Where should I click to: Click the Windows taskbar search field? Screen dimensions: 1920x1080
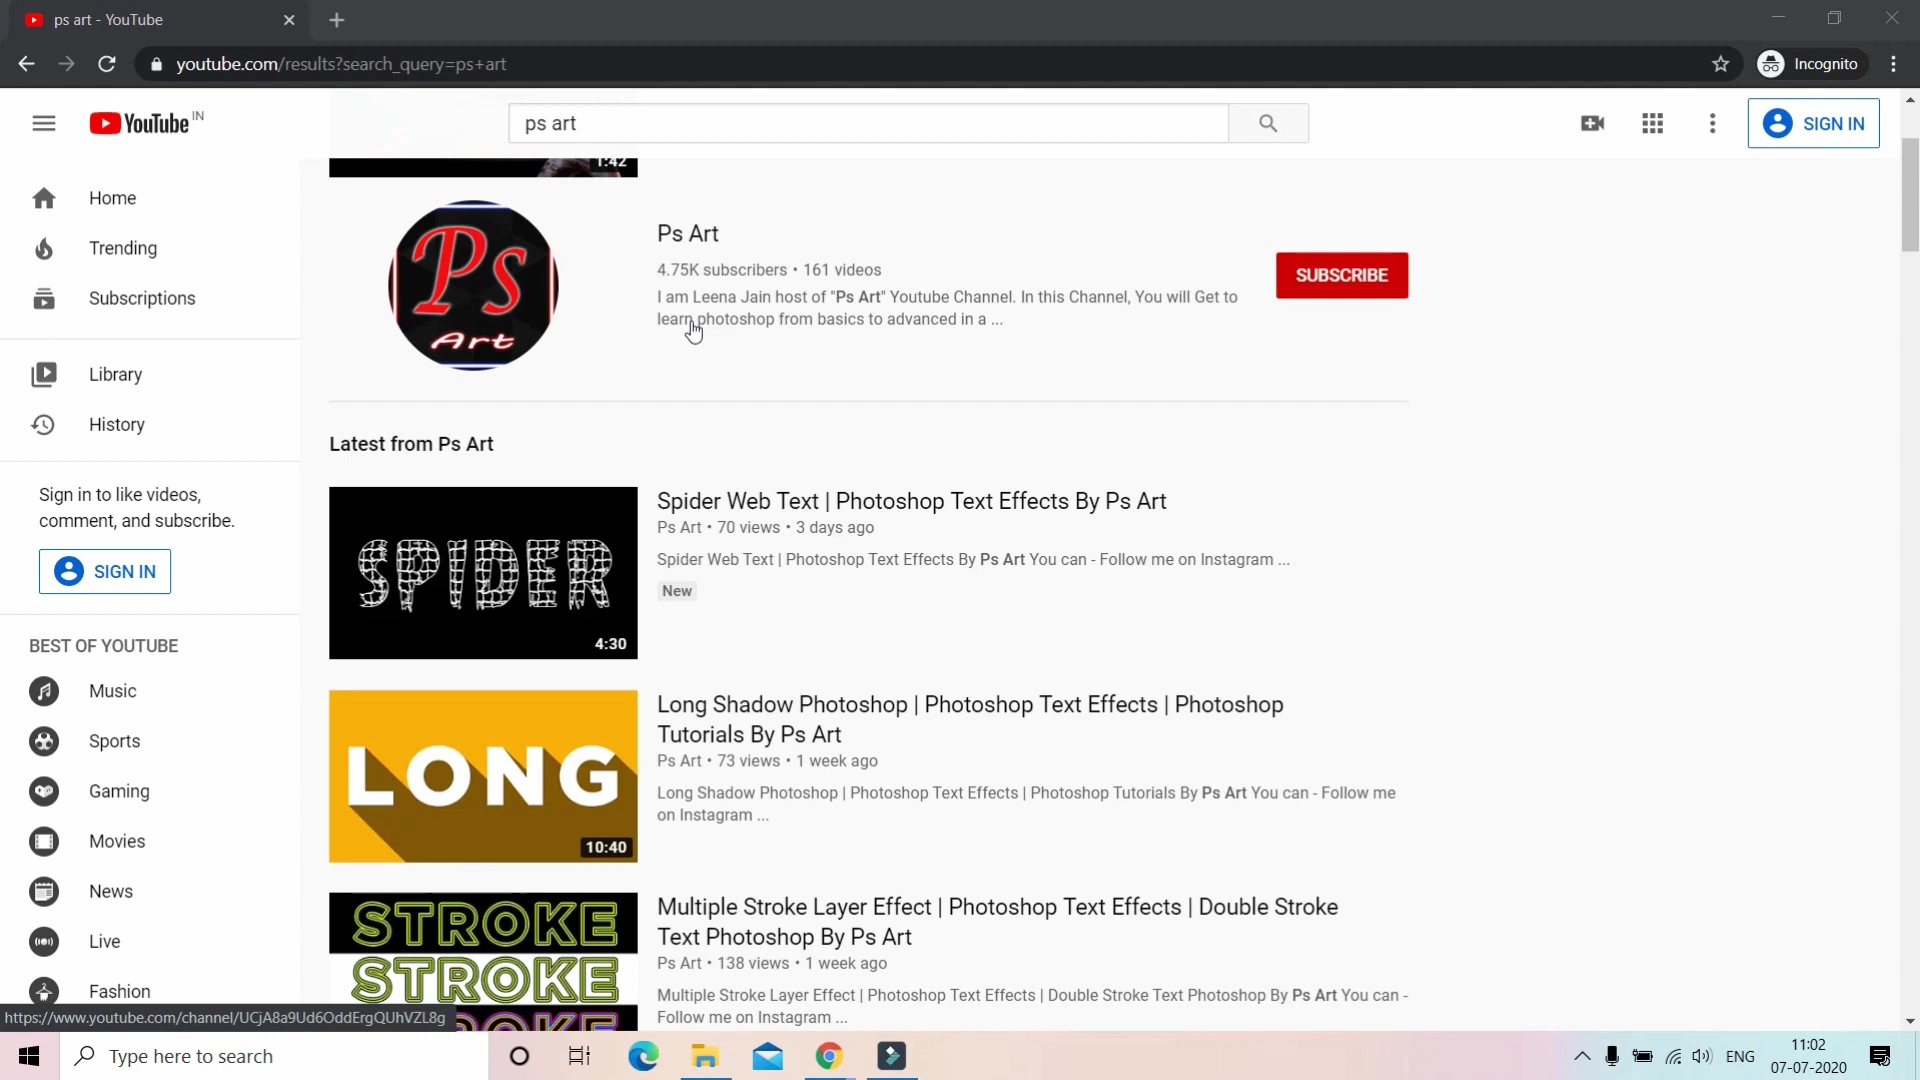point(274,1056)
